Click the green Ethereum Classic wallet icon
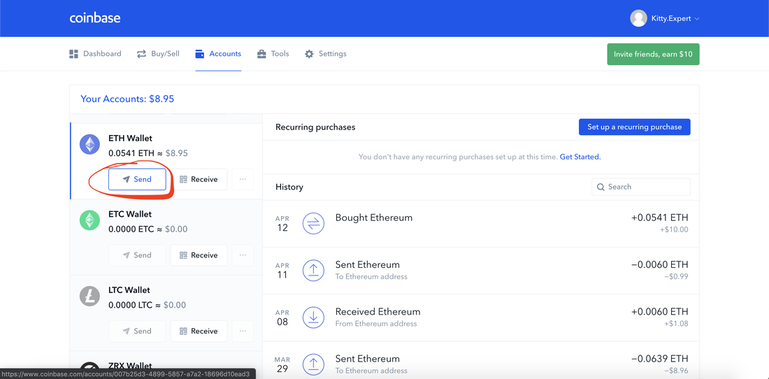This screenshot has height=379, width=769. (x=90, y=221)
